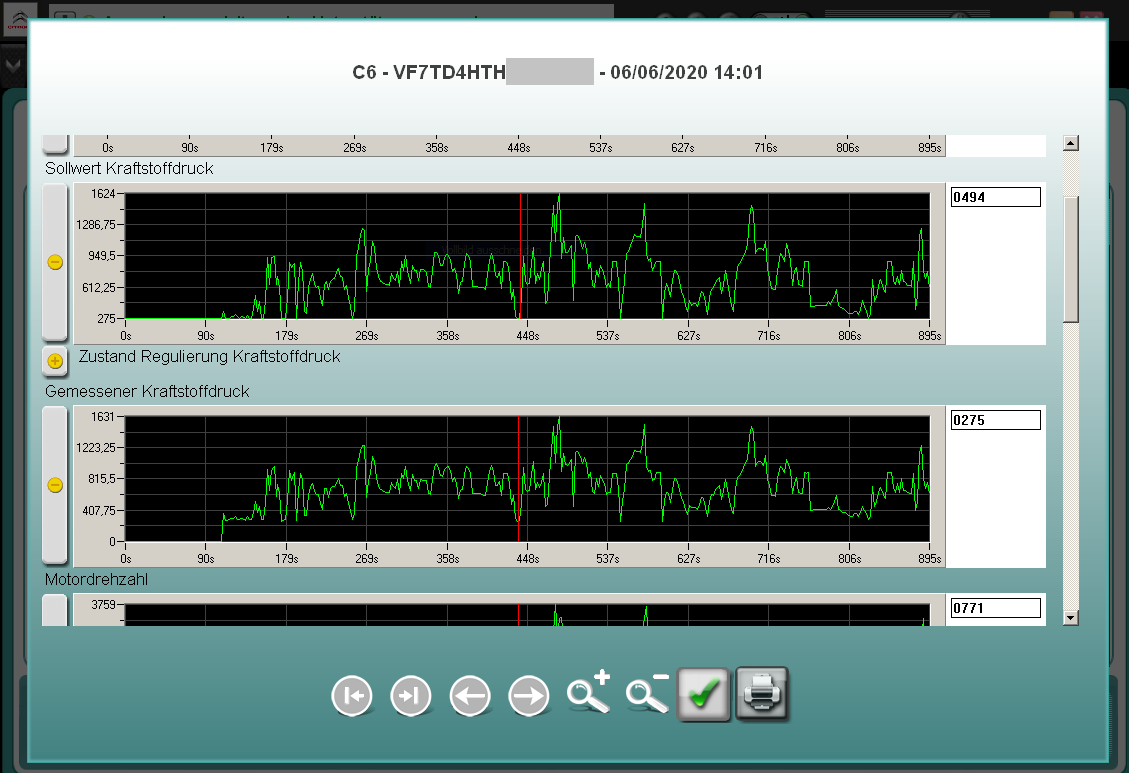The width and height of the screenshot is (1129, 773).
Task: Print the graphs using the printer icon
Action: tap(762, 694)
